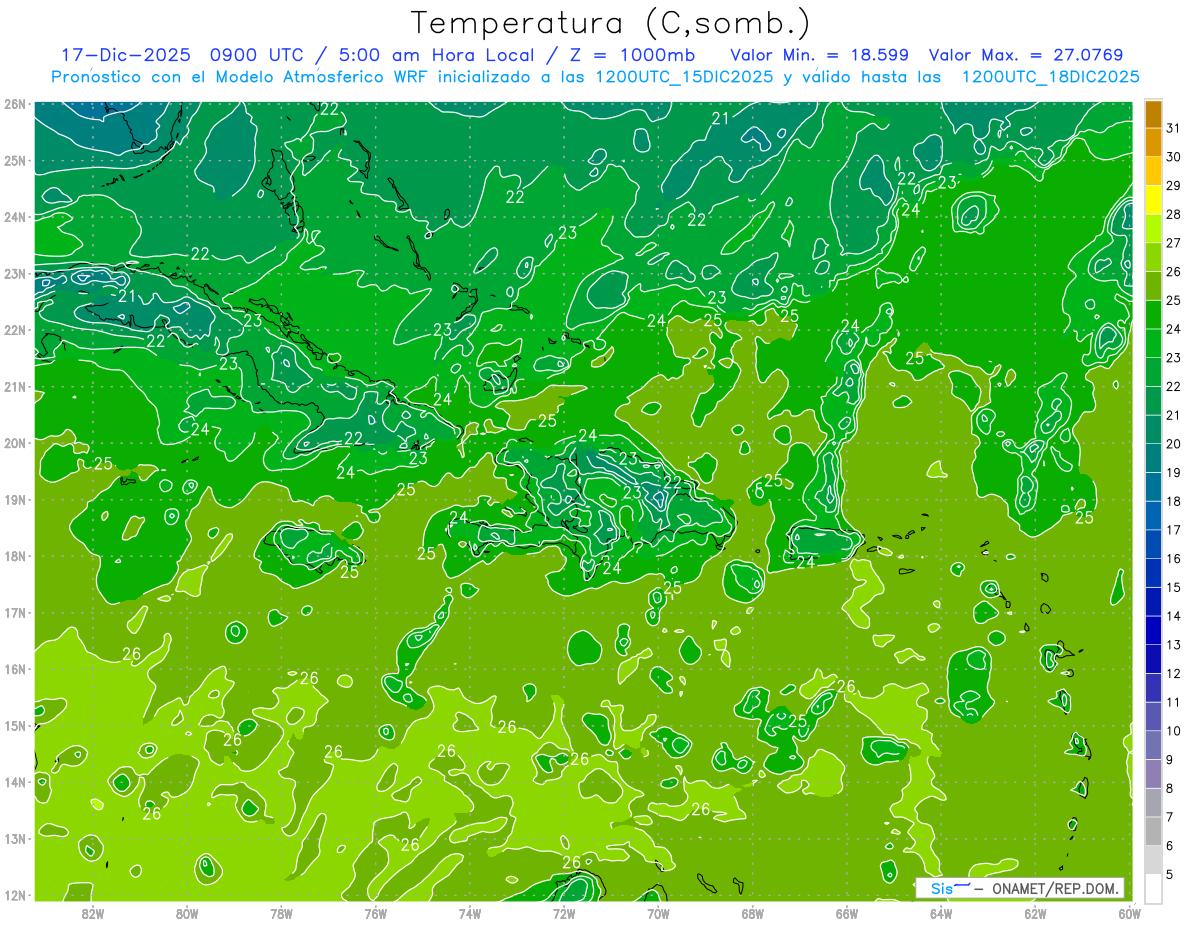This screenshot has height=927, width=1200.
Task: Click the valid-until time "1200UTC_18DIC2025"
Action: click(1050, 76)
